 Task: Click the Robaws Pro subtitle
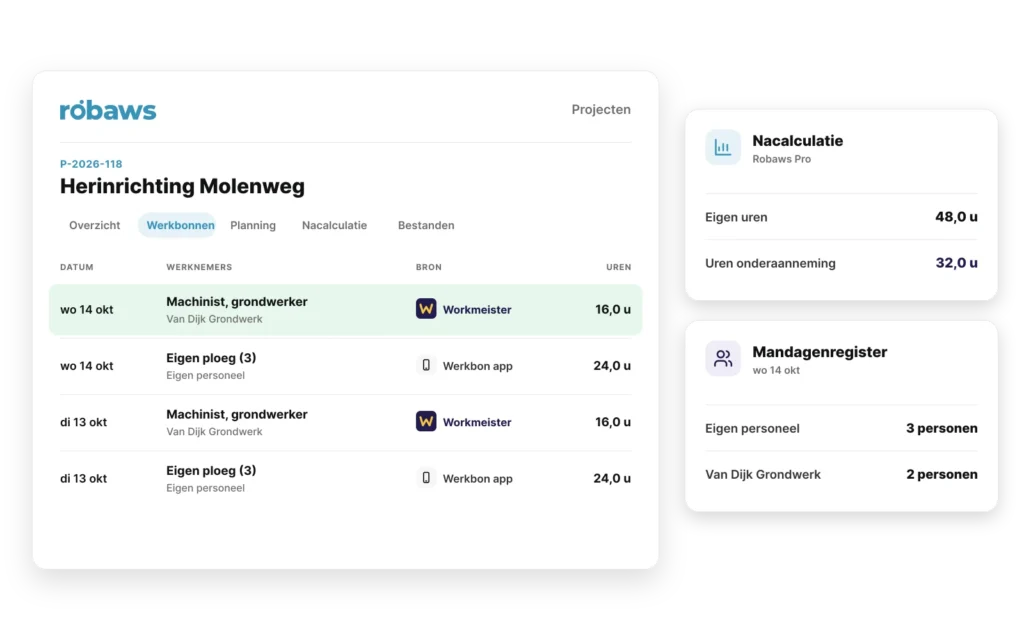point(782,159)
